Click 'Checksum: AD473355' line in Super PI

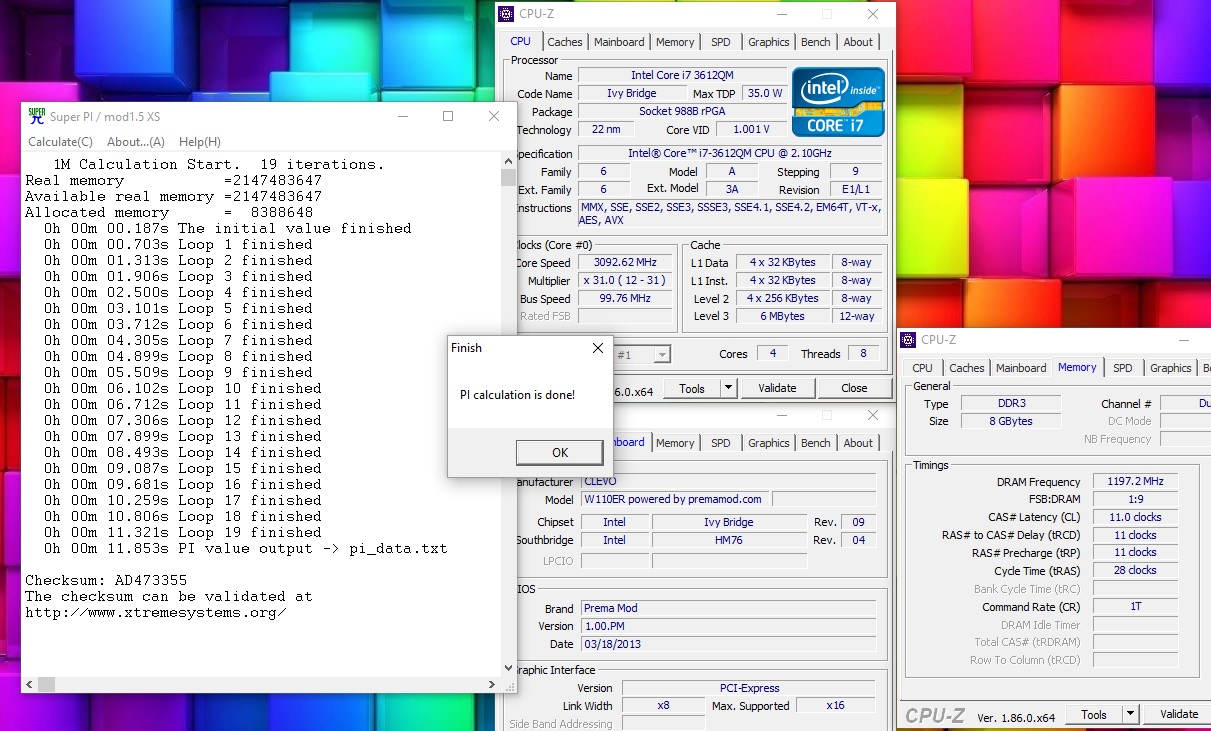(106, 580)
